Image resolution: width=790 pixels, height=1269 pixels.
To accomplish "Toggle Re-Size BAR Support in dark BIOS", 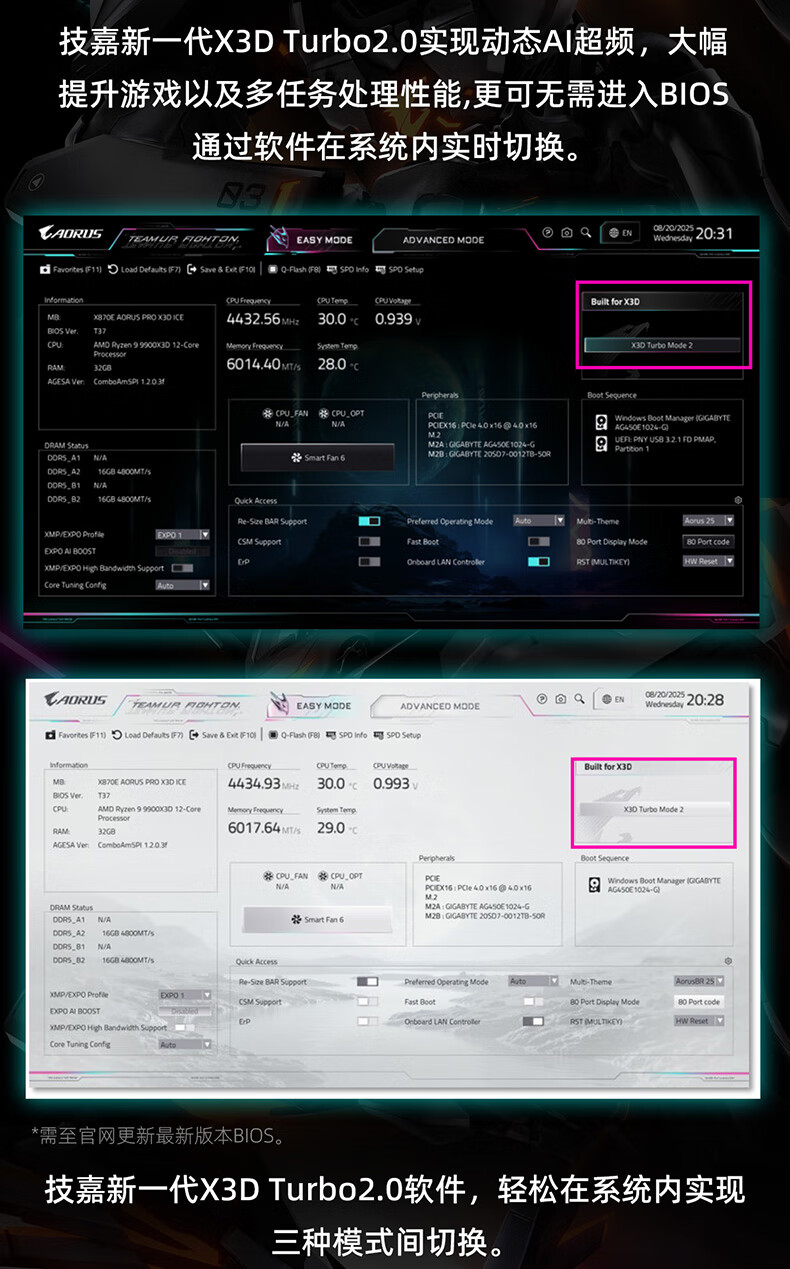I will (369, 521).
